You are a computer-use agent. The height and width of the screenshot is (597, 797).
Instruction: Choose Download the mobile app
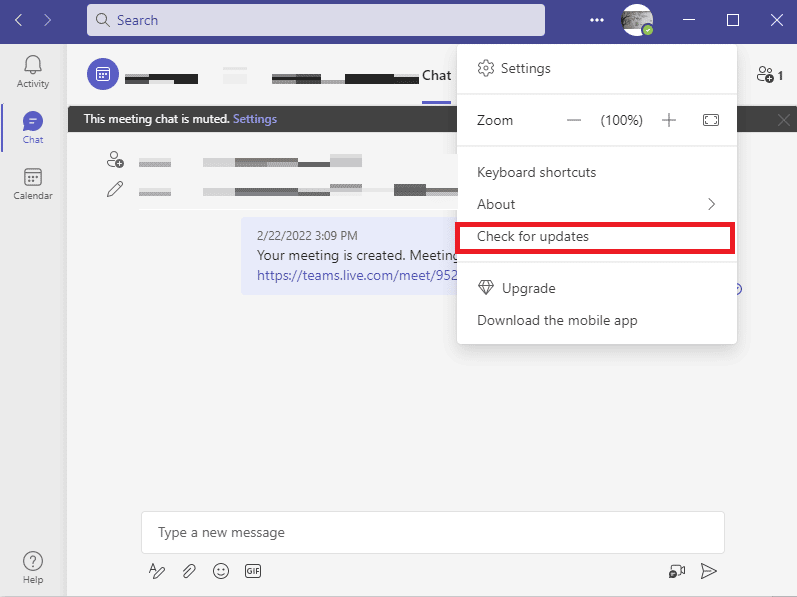pos(597,321)
